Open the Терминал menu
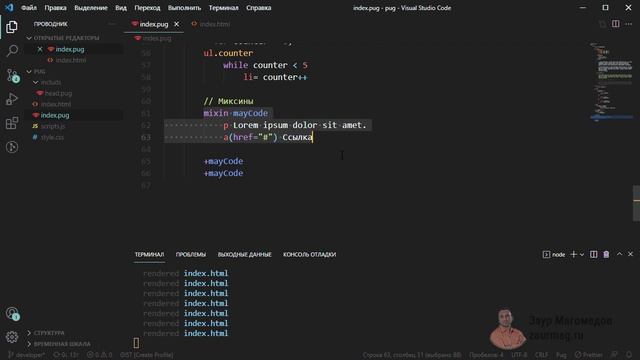The image size is (640, 360). click(x=223, y=8)
